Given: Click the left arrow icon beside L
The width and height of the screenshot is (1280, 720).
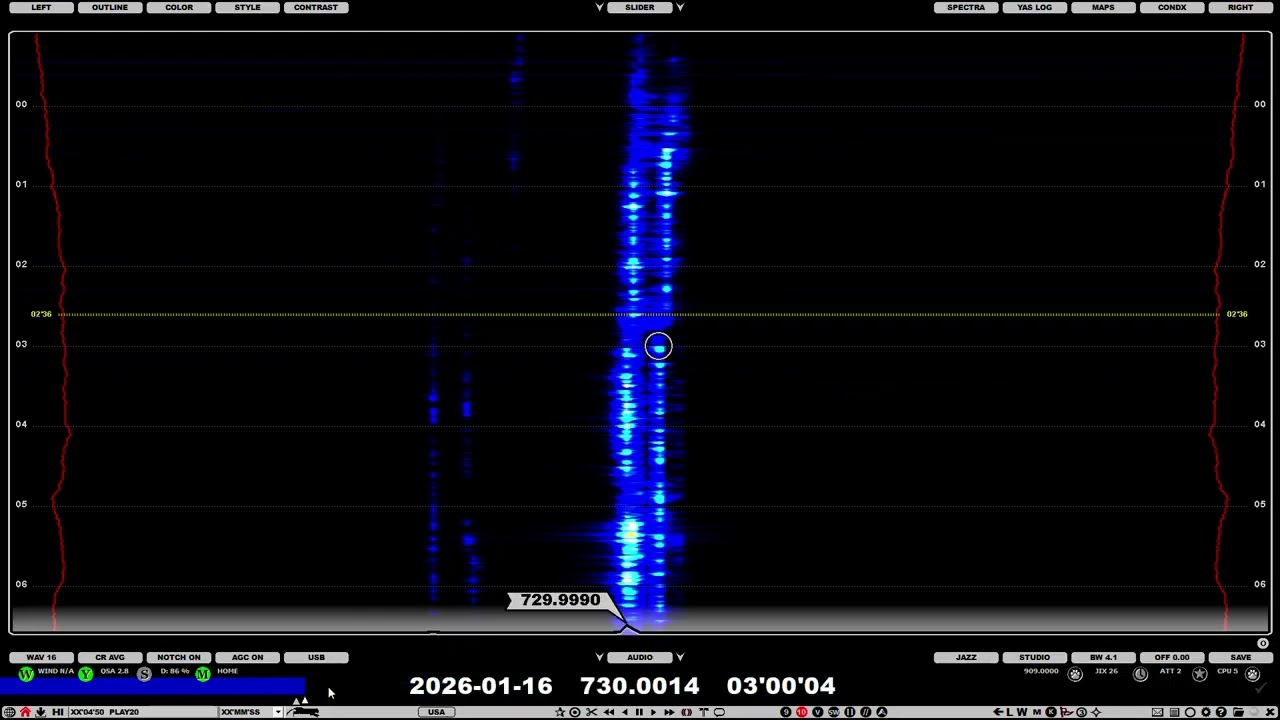Looking at the screenshot, I should (998, 712).
